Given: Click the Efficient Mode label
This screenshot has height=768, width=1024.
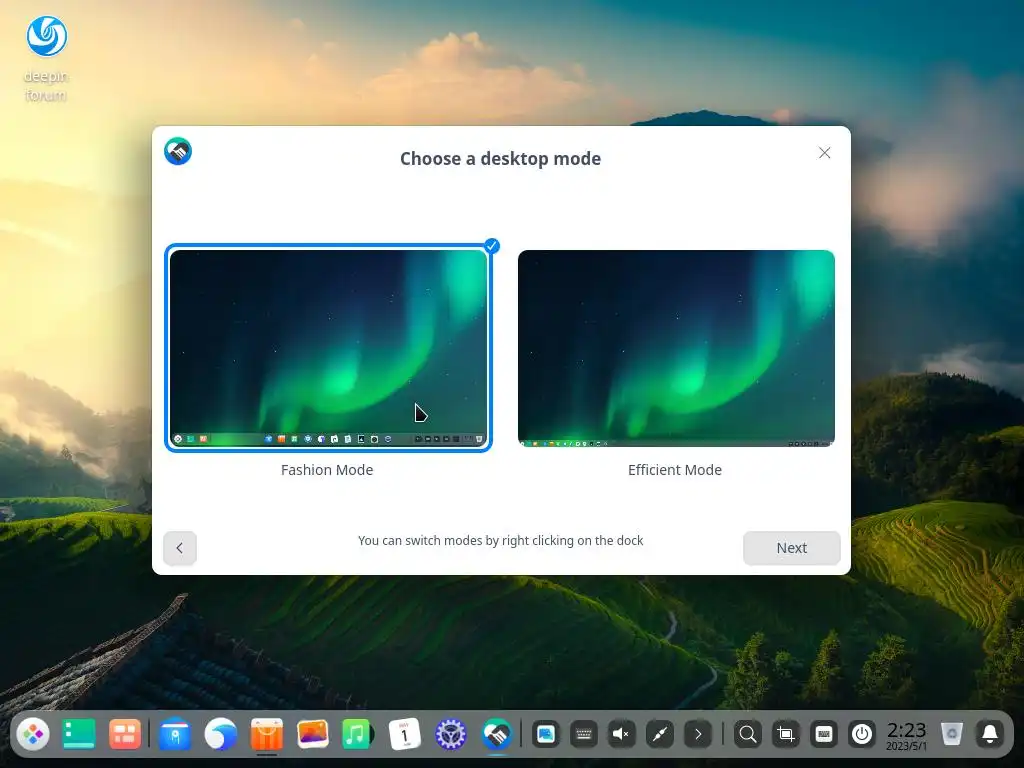Looking at the screenshot, I should click(675, 470).
